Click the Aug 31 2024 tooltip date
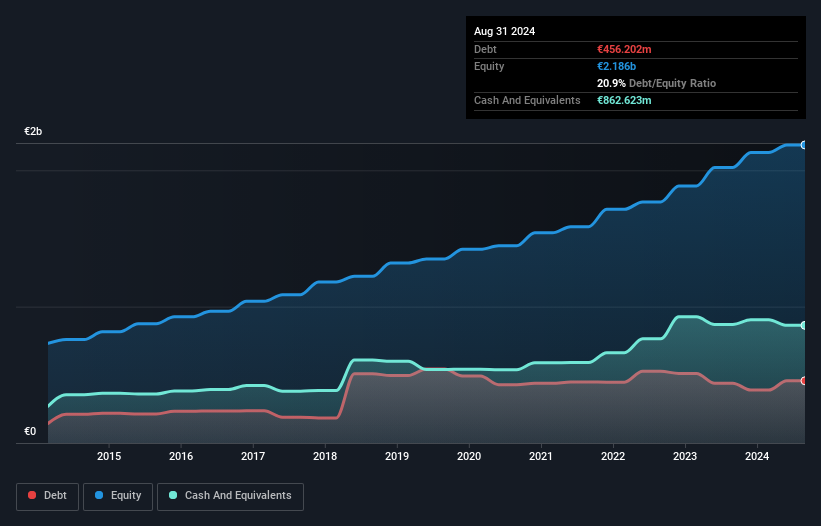The height and width of the screenshot is (526, 821). coord(504,31)
